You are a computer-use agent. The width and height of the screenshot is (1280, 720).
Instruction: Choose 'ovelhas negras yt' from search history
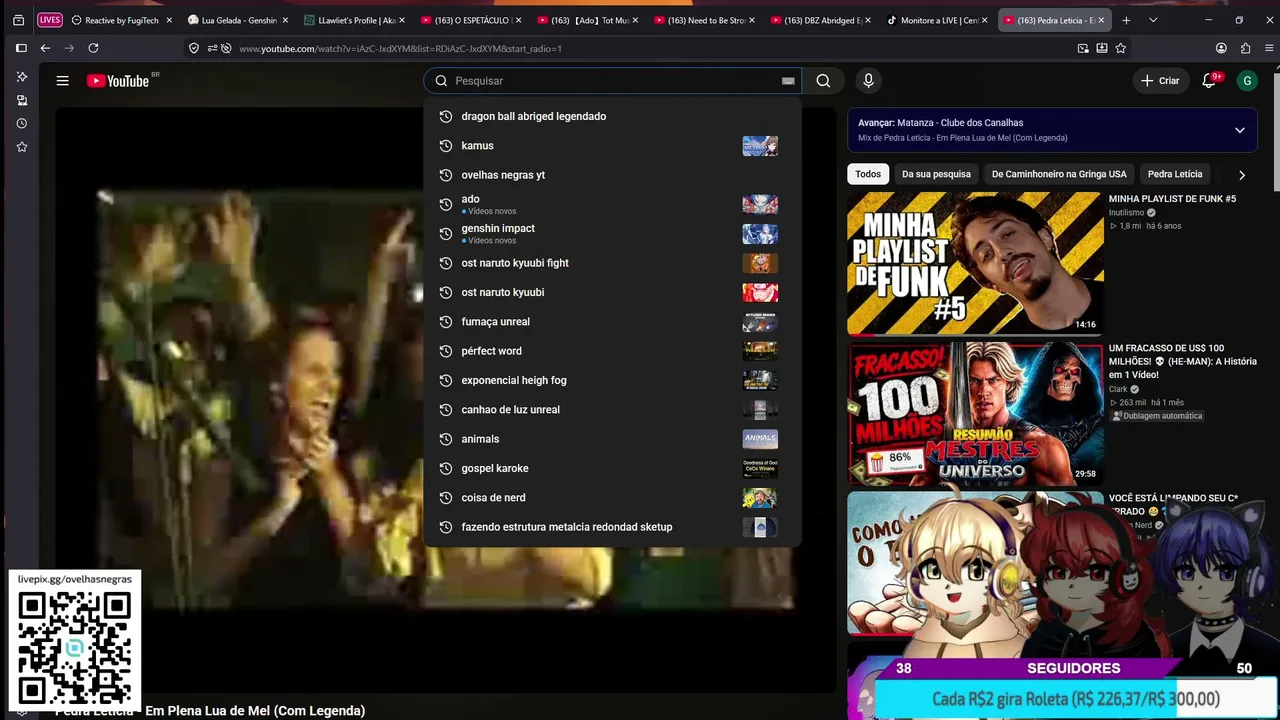(x=612, y=175)
